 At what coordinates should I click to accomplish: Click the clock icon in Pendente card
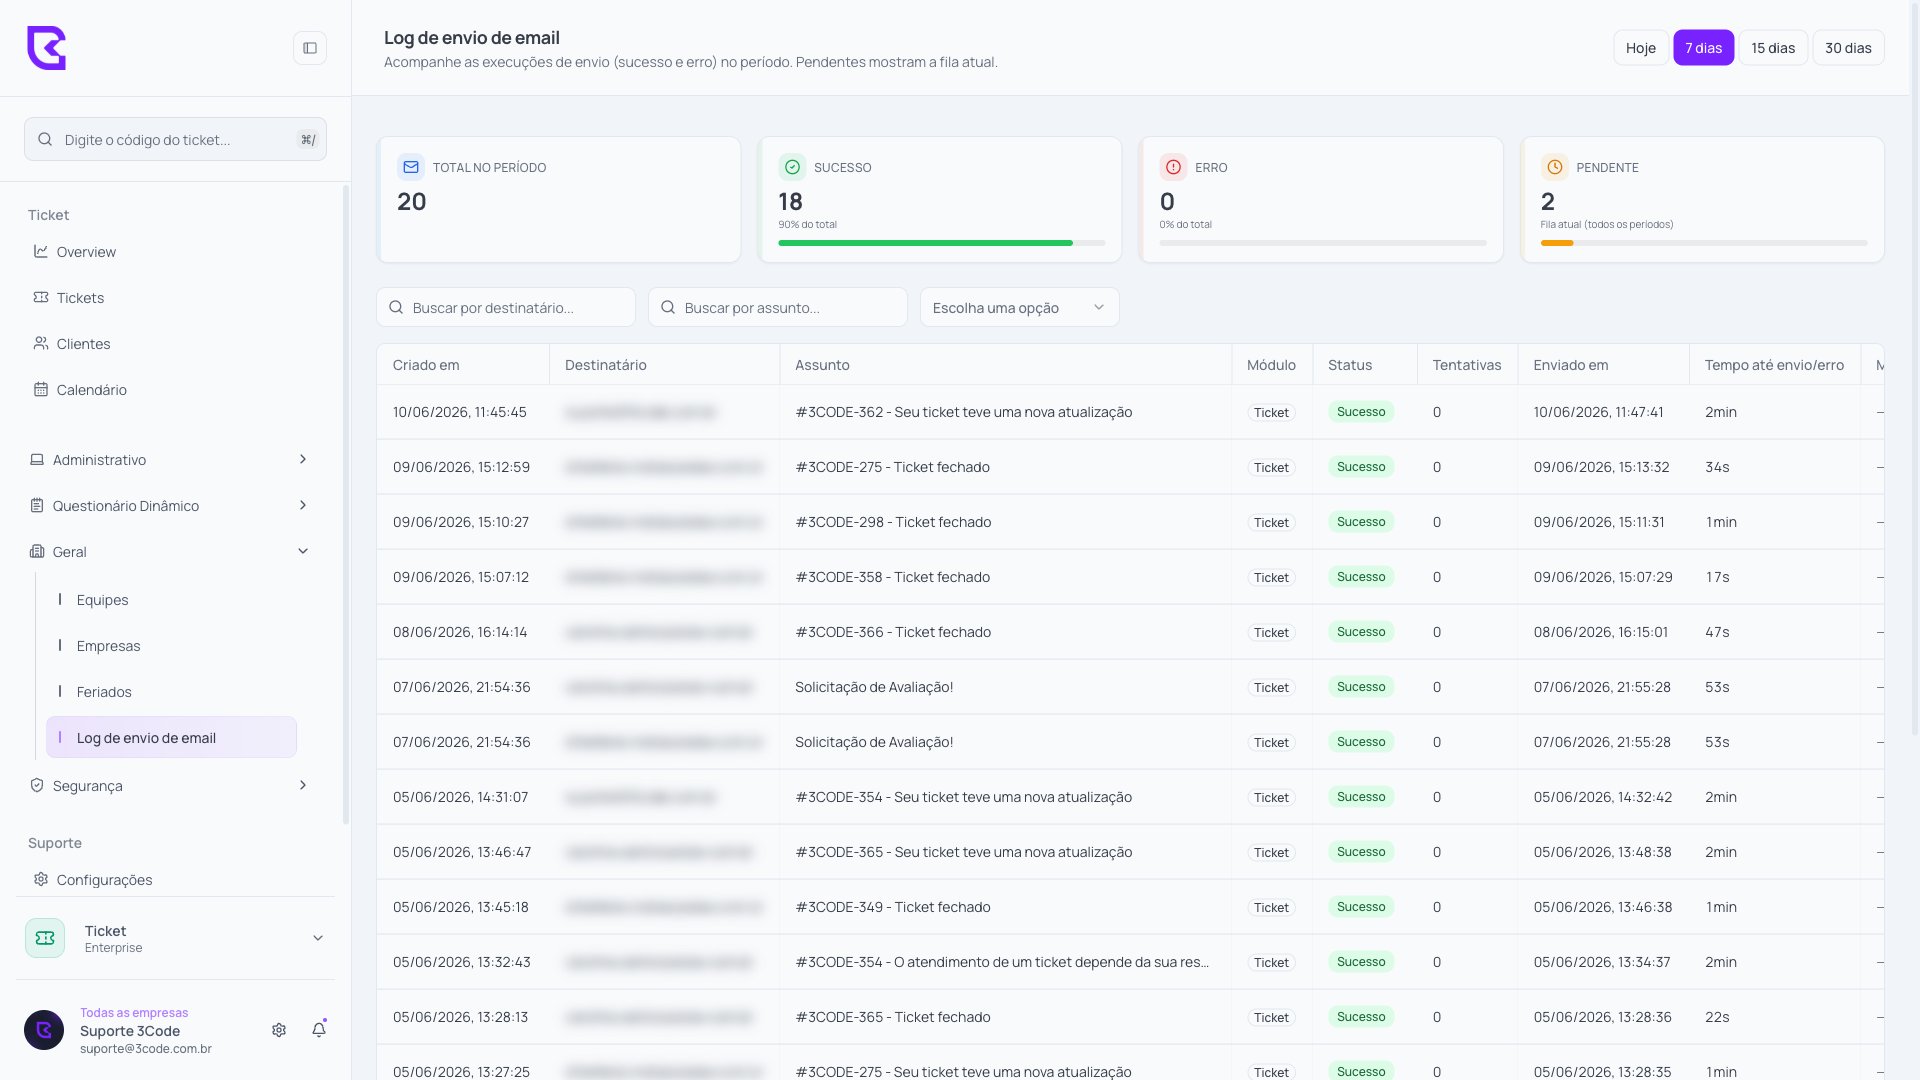click(1555, 167)
